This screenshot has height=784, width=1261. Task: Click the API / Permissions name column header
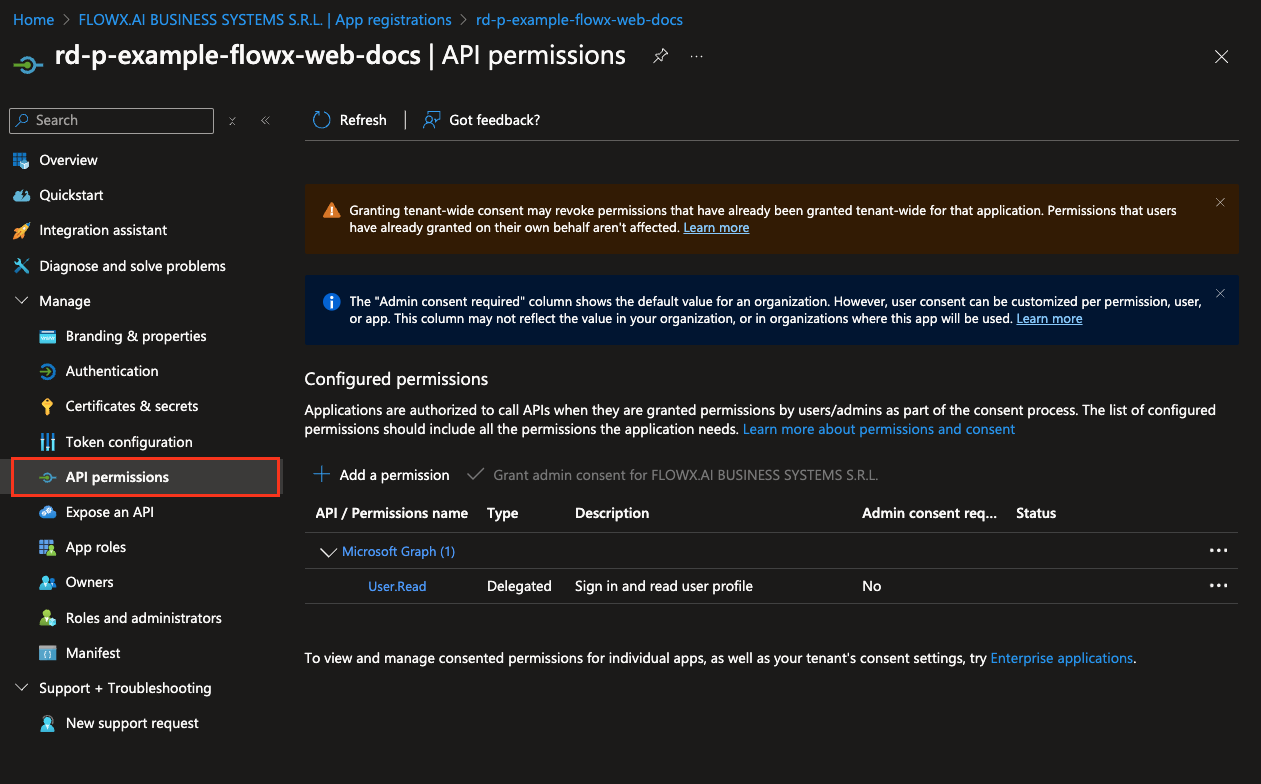tap(391, 513)
